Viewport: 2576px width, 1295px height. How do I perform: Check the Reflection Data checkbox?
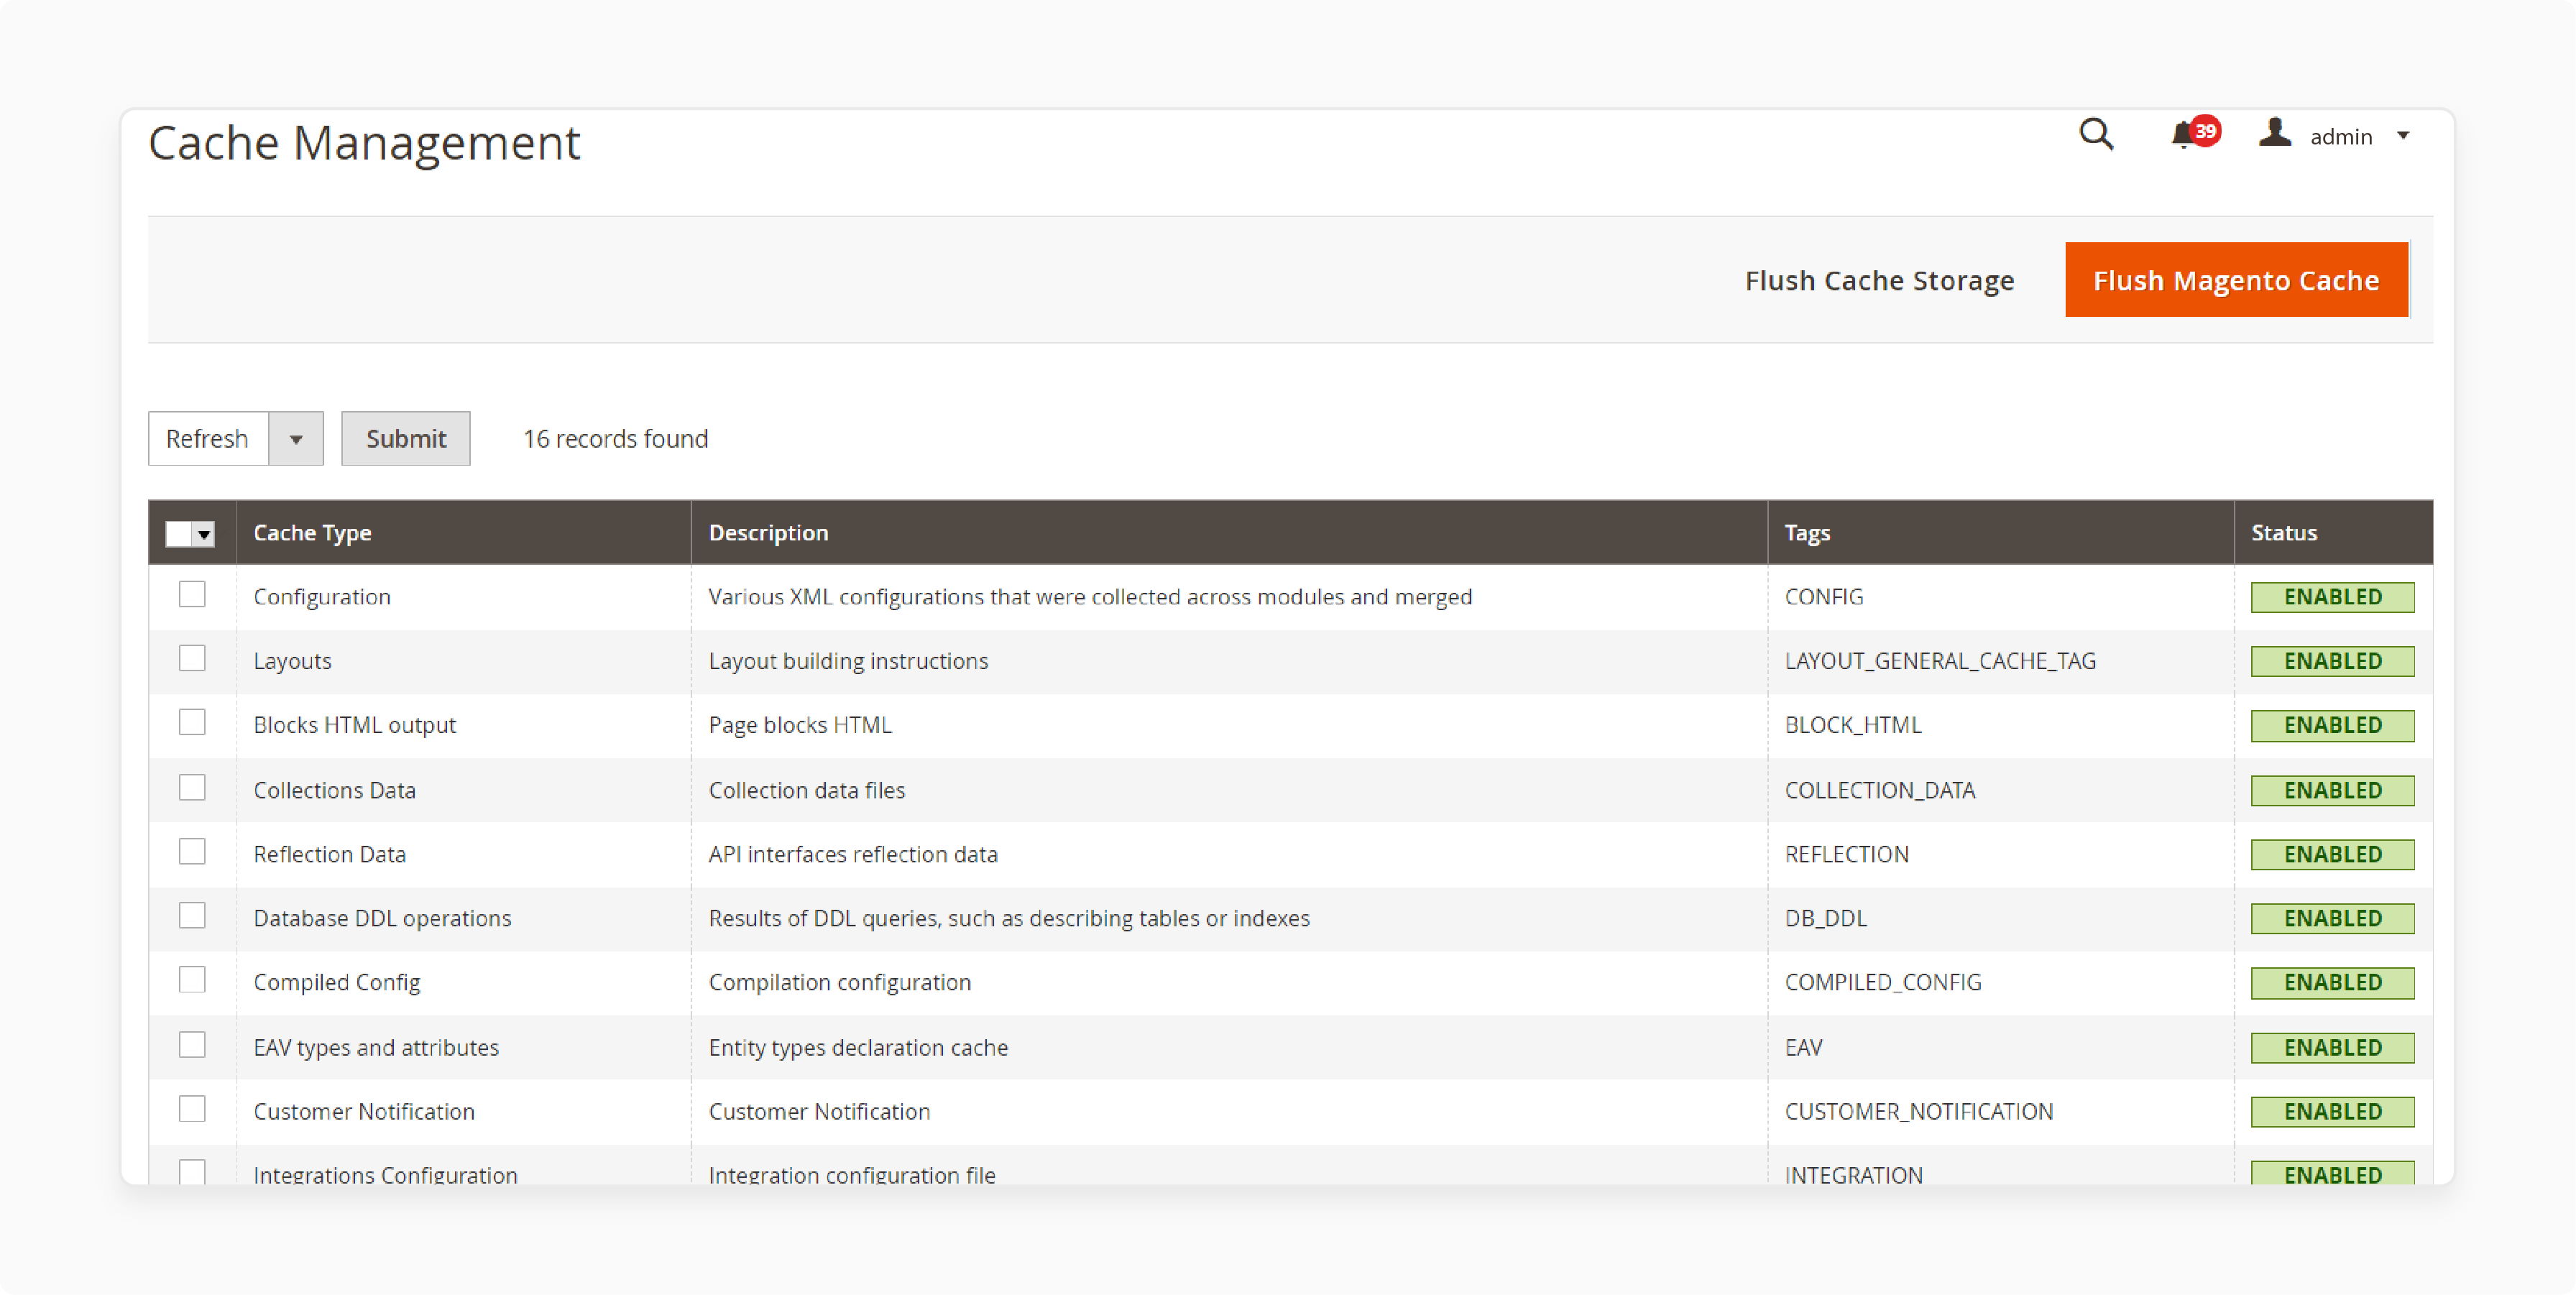(x=192, y=852)
